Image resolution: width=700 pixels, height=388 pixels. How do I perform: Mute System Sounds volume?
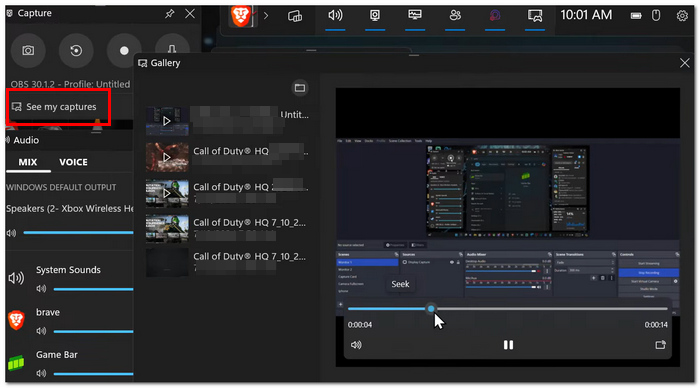point(41,289)
